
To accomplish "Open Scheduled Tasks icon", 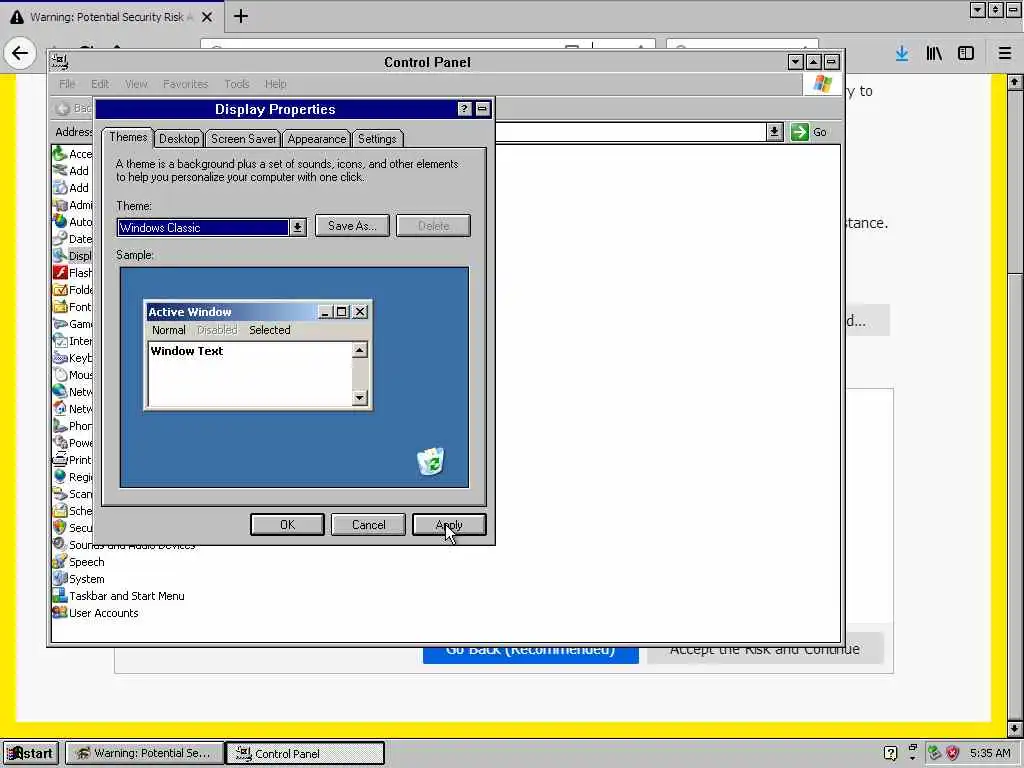I will pyautogui.click(x=60, y=510).
